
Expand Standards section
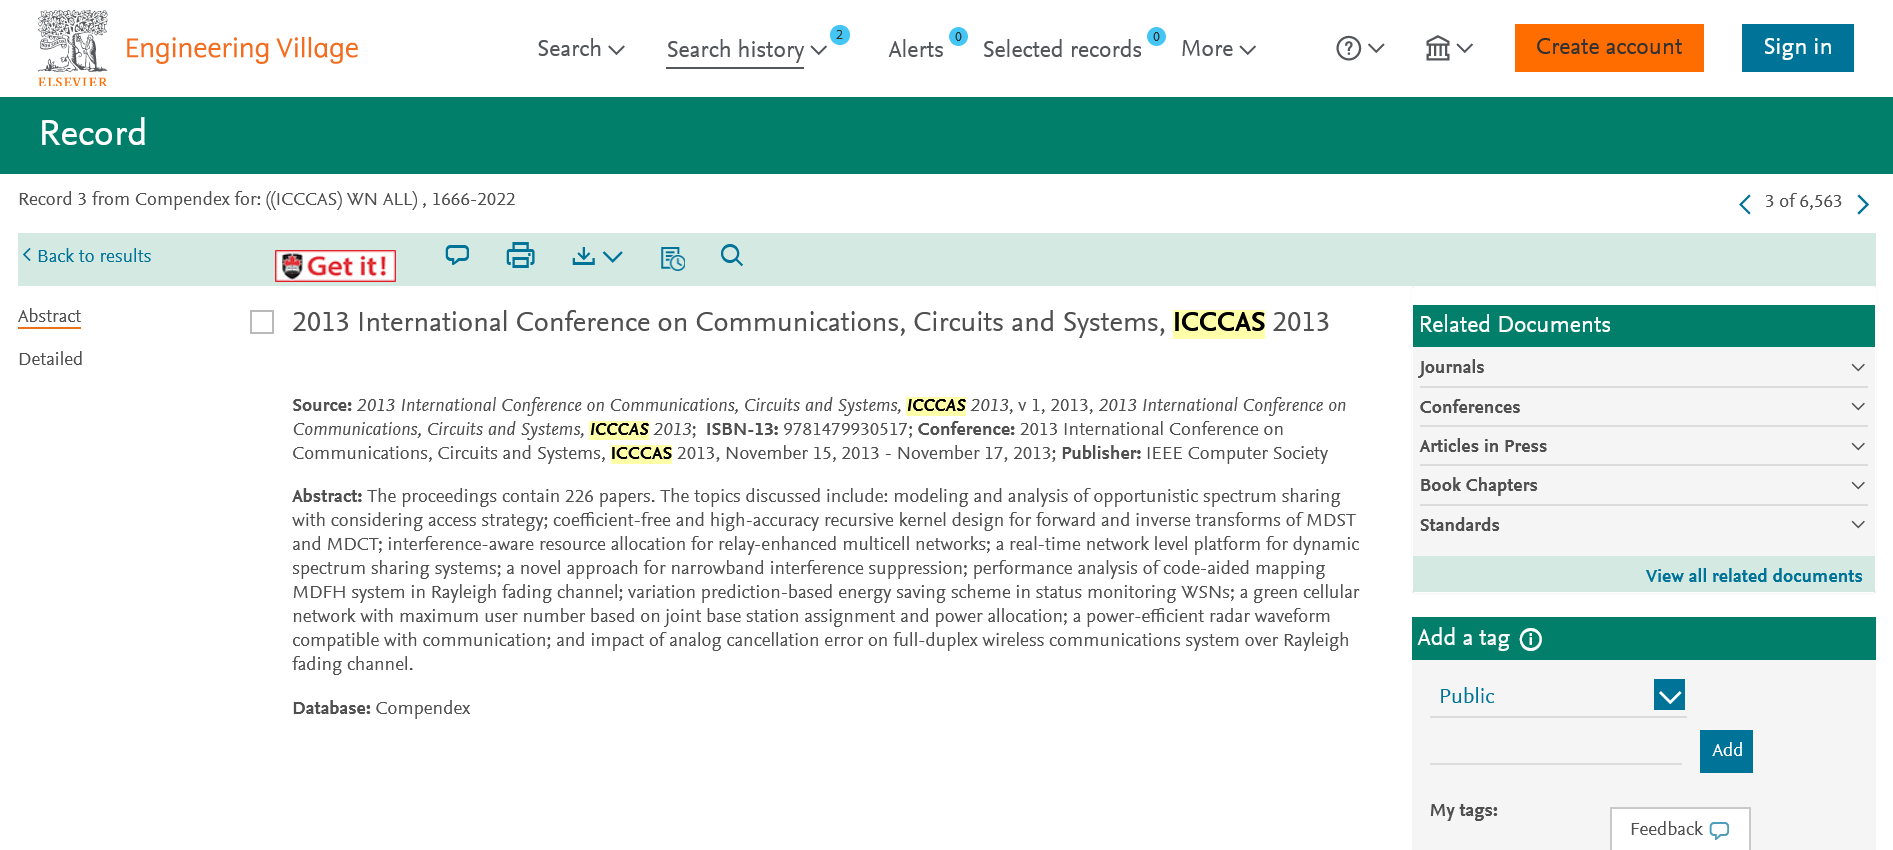click(x=1643, y=525)
